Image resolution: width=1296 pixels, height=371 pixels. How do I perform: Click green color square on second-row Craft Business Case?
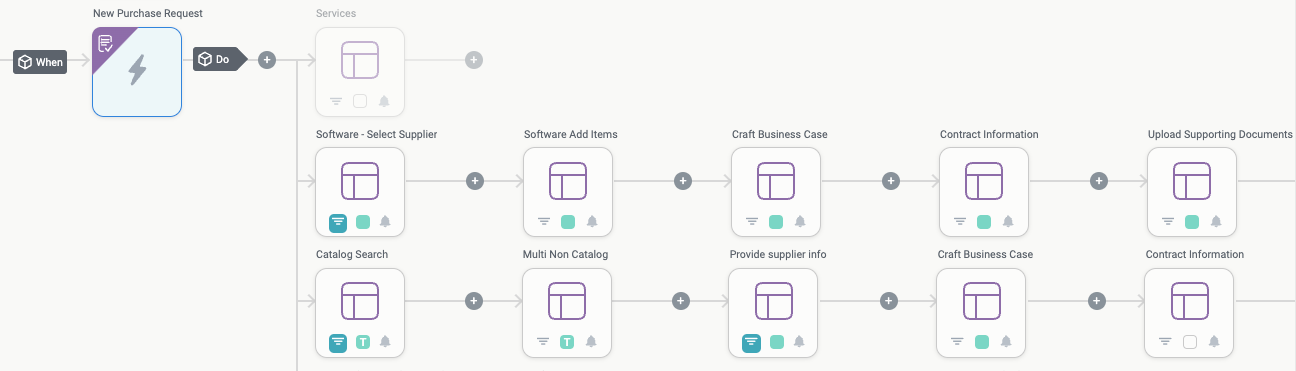[x=982, y=342]
